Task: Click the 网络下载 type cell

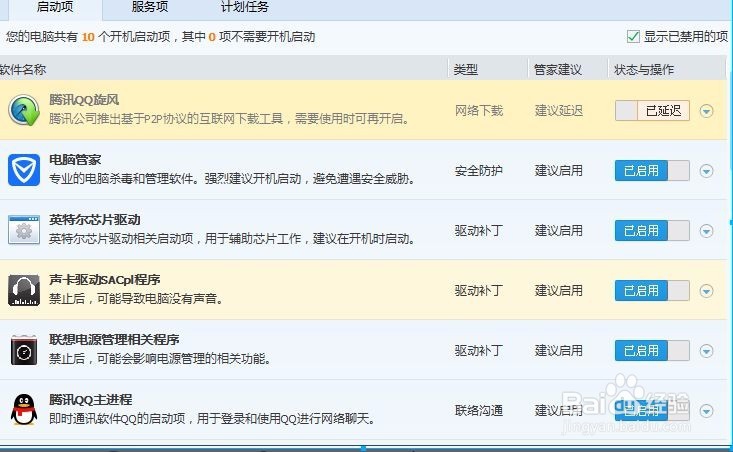Action: coord(479,111)
